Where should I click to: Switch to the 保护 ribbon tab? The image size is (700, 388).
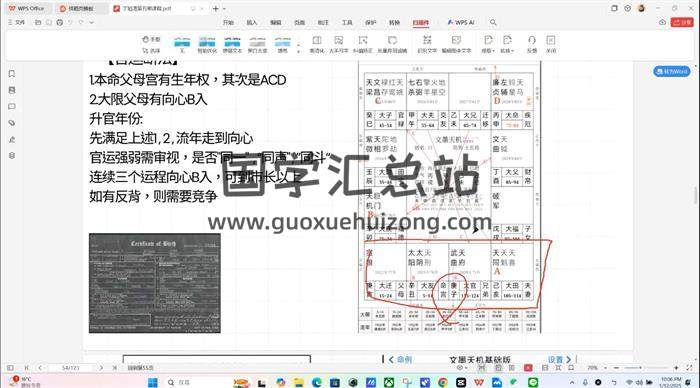pos(371,22)
